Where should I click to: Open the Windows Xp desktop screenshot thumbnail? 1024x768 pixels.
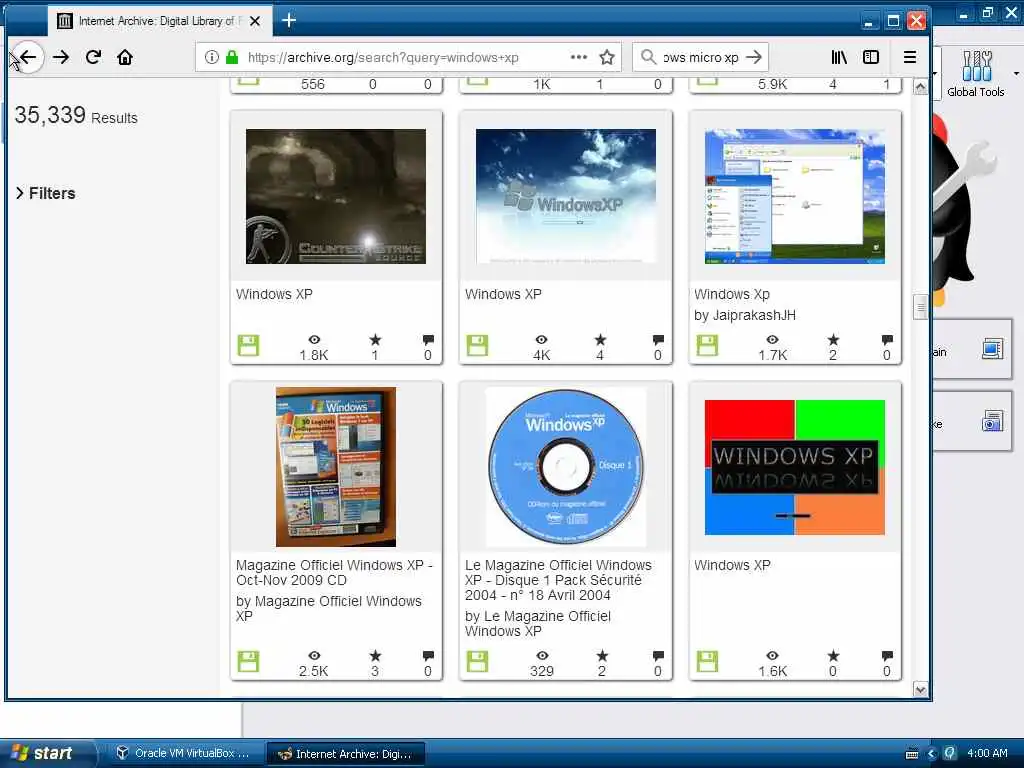[795, 197]
